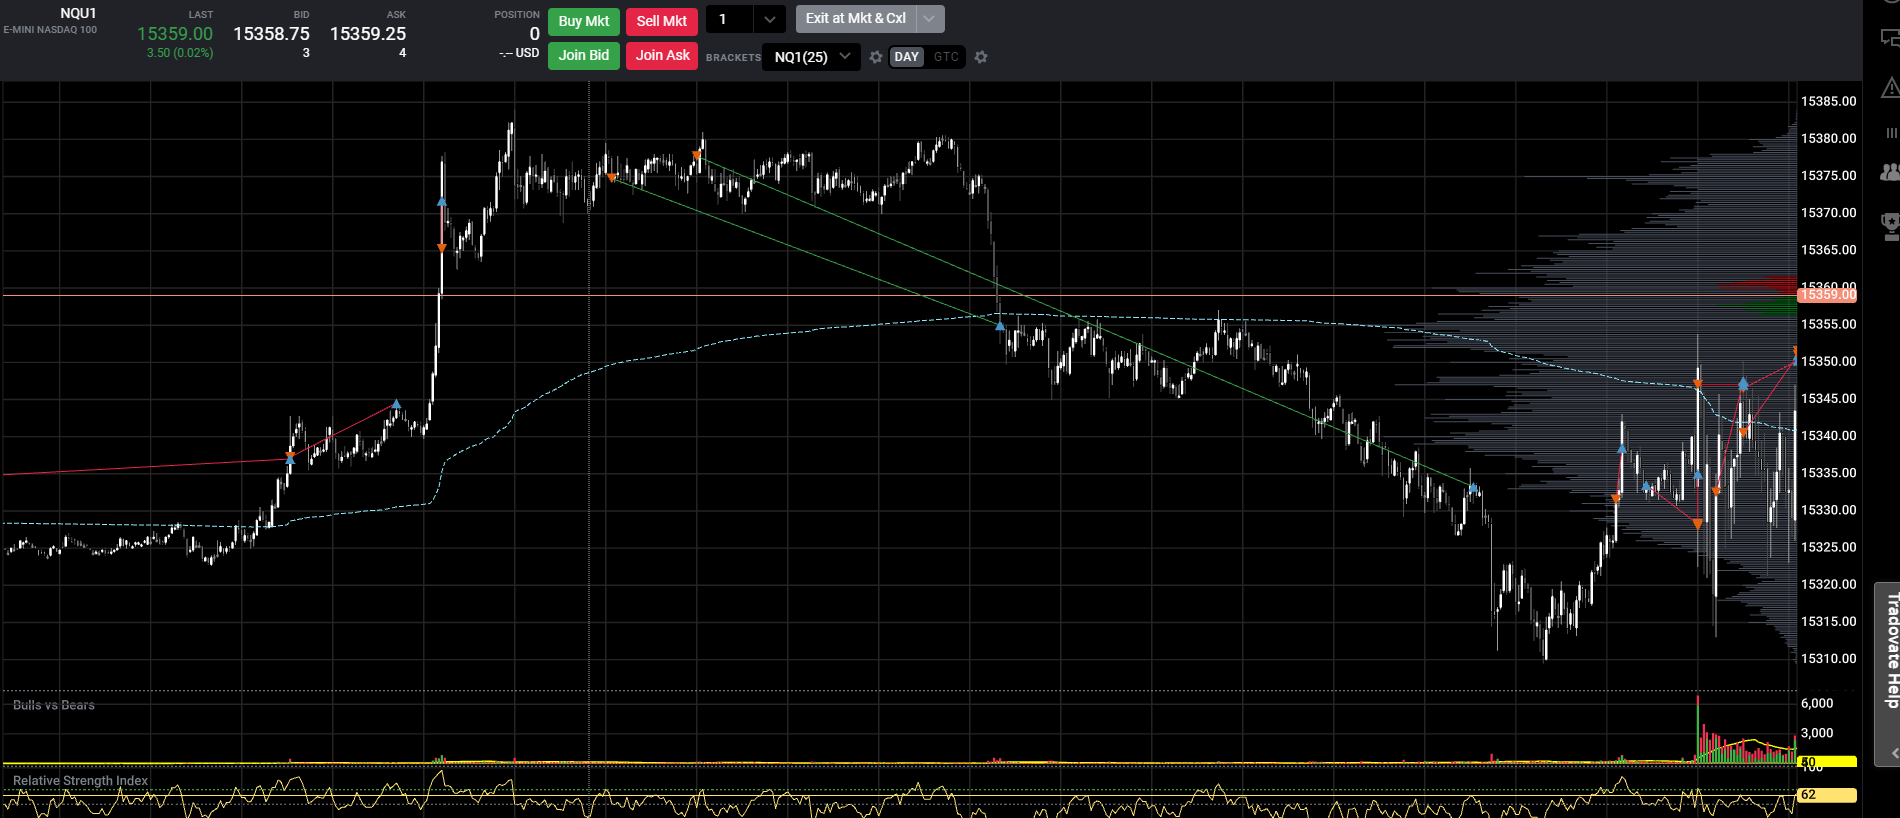This screenshot has width=1900, height=818.
Task: Click the quantity input field showing 1
Action: click(730, 19)
